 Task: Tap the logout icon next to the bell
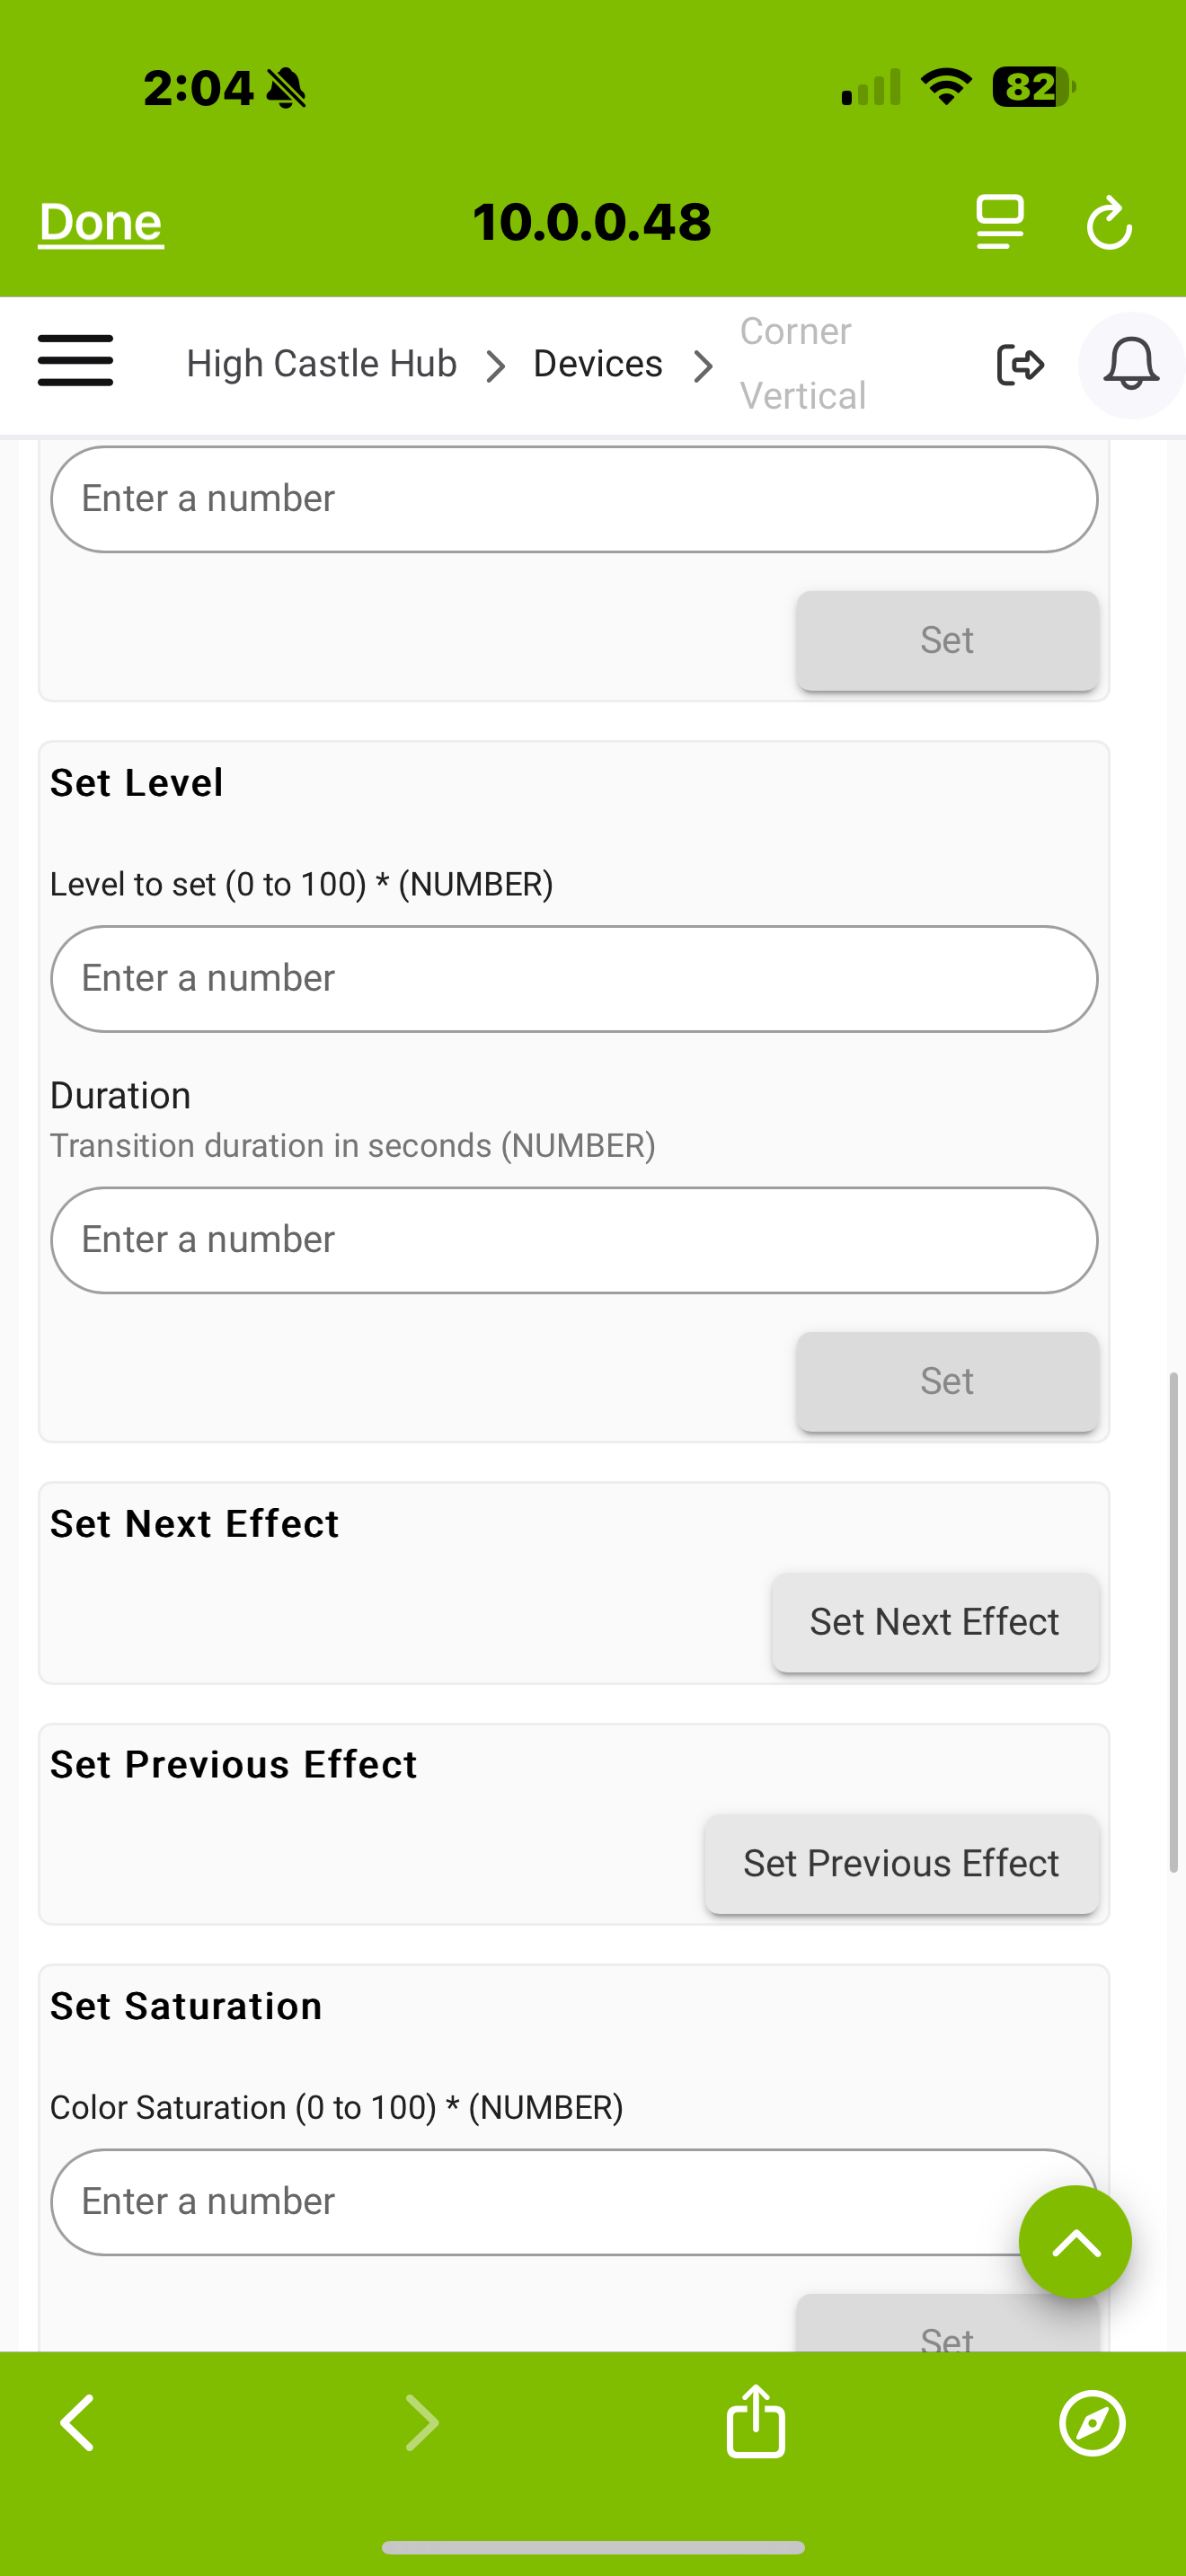pos(1021,365)
